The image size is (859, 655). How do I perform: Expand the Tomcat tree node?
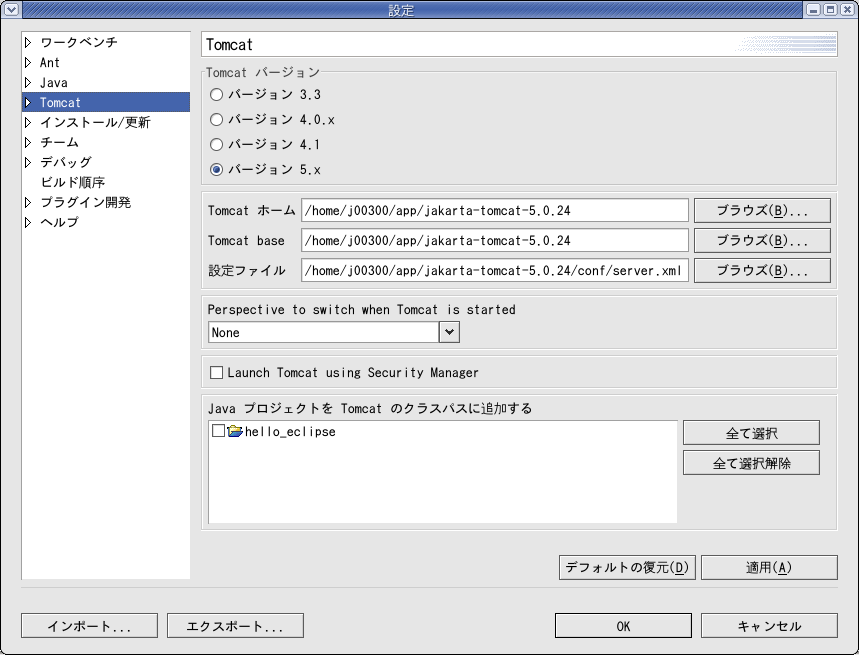28,102
